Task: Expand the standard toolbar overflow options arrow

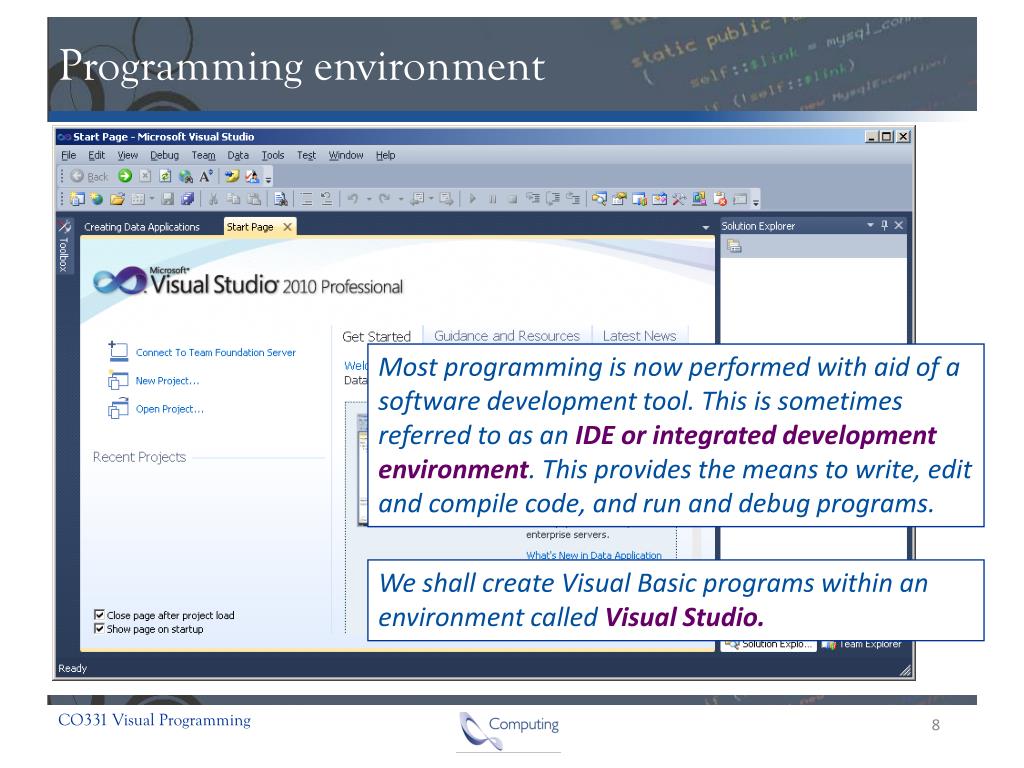Action: click(756, 200)
